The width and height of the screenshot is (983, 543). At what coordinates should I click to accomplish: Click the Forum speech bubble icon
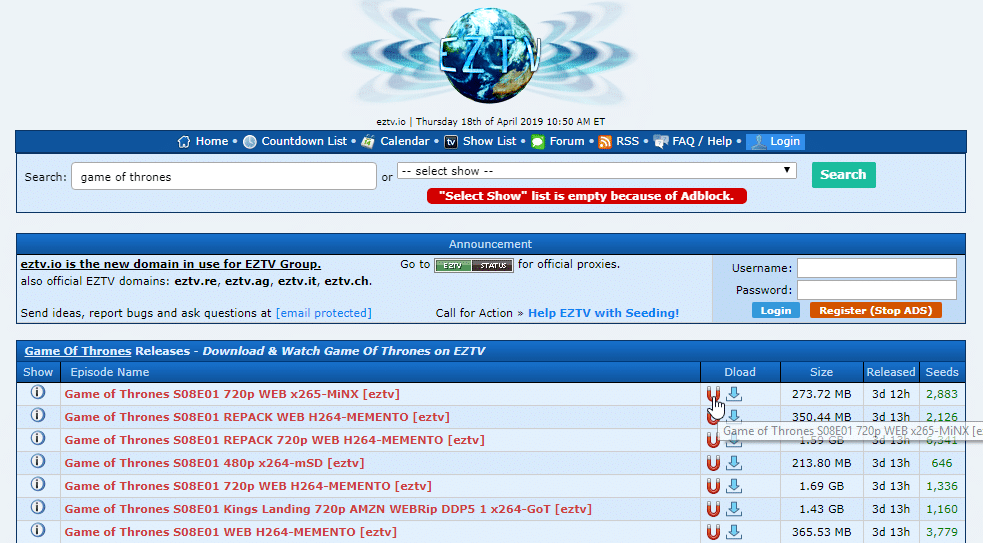pos(538,142)
